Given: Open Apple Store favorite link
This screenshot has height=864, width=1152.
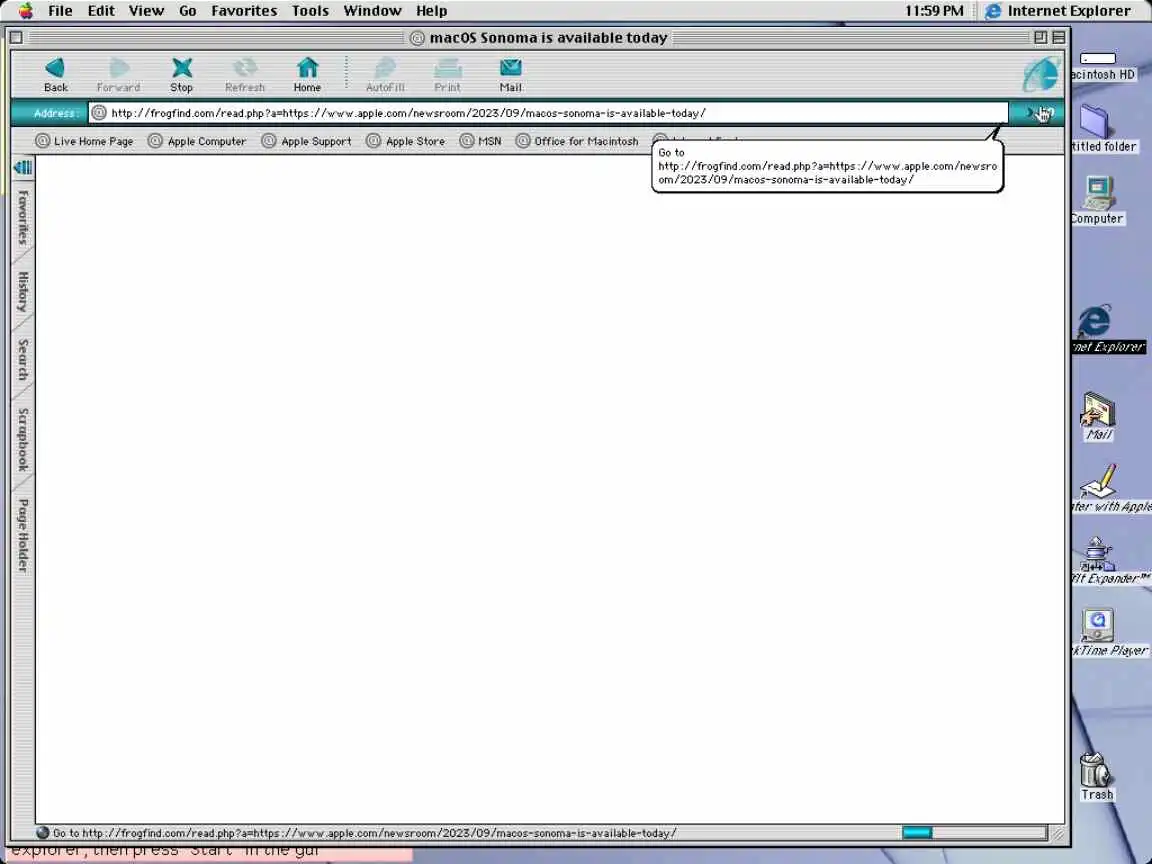Looking at the screenshot, I should (406, 141).
